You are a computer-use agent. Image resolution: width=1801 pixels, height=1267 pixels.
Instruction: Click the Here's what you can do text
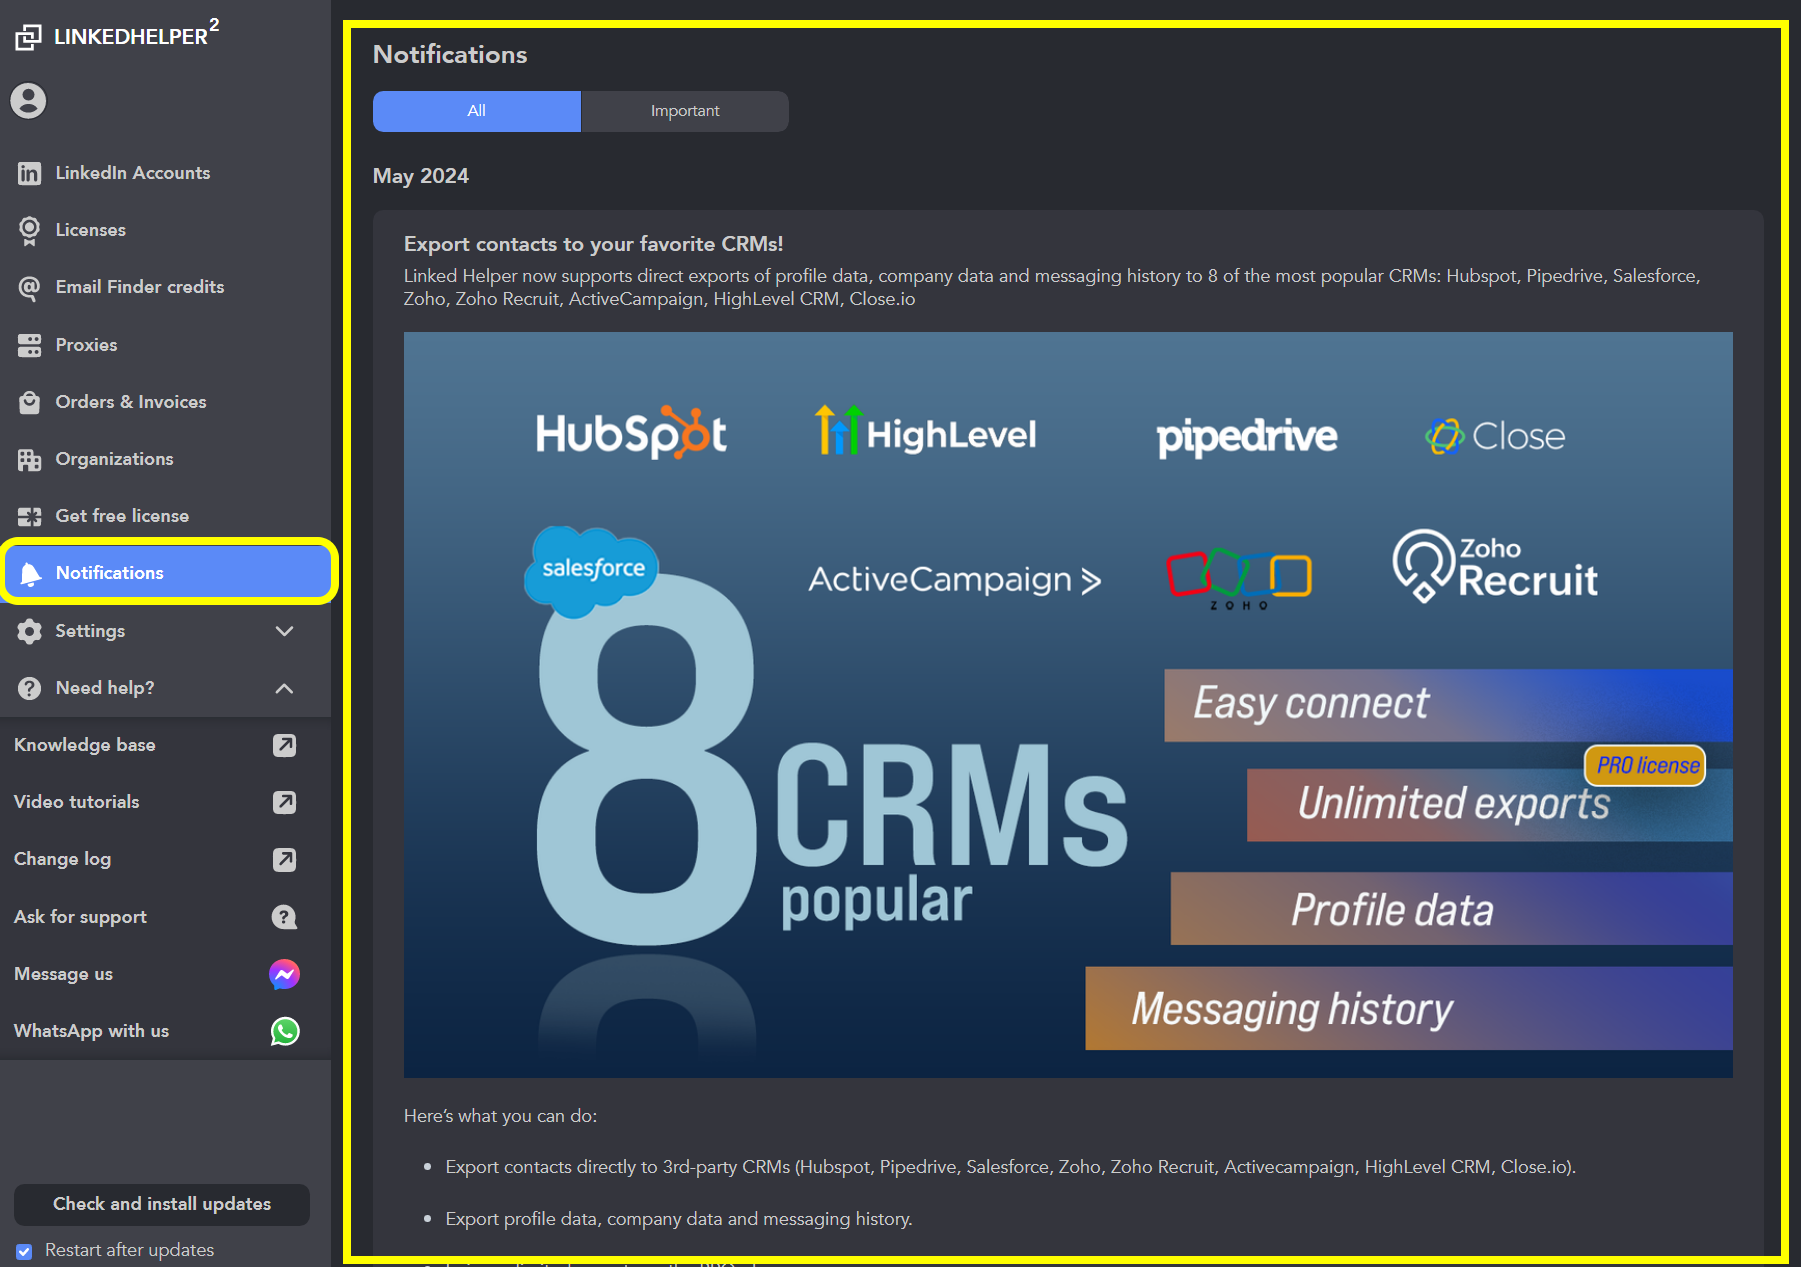click(x=500, y=1116)
